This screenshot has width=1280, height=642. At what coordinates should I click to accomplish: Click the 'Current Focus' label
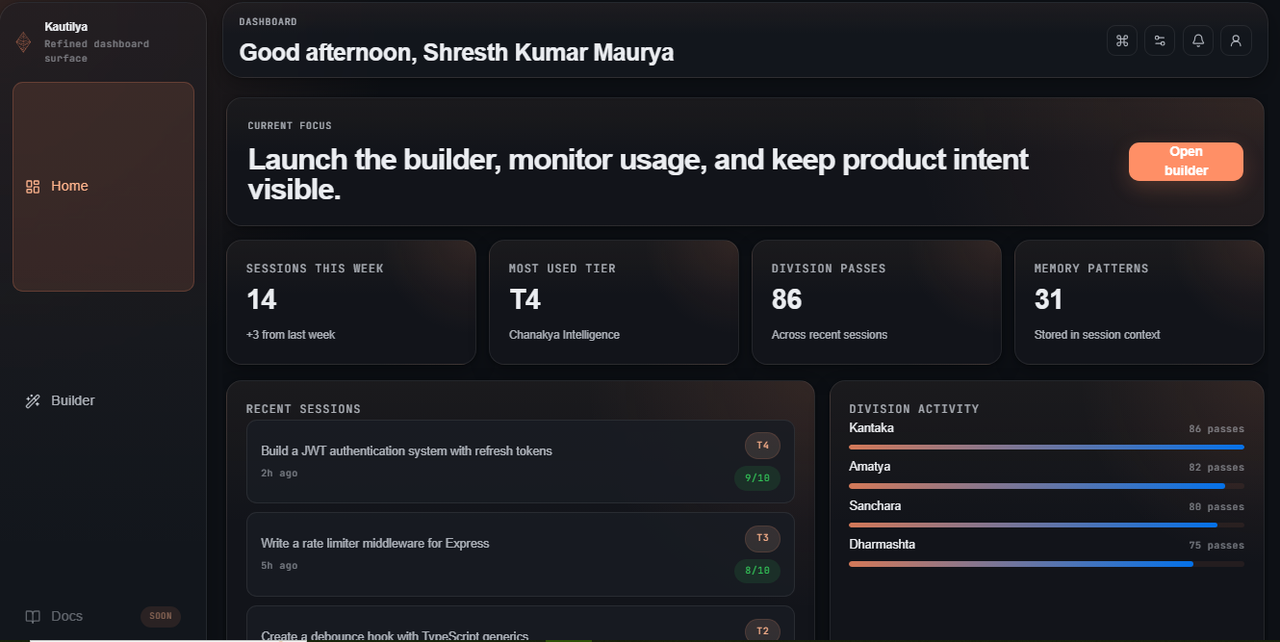(x=290, y=126)
